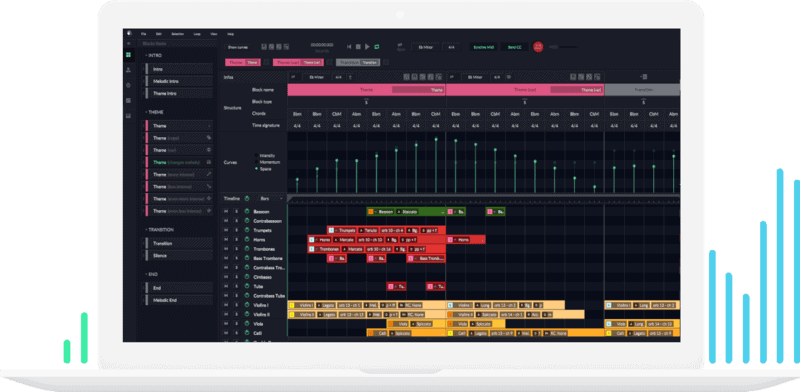This screenshot has width=800, height=392.
Task: Mute the Trombones track
Action: pyautogui.click(x=227, y=249)
